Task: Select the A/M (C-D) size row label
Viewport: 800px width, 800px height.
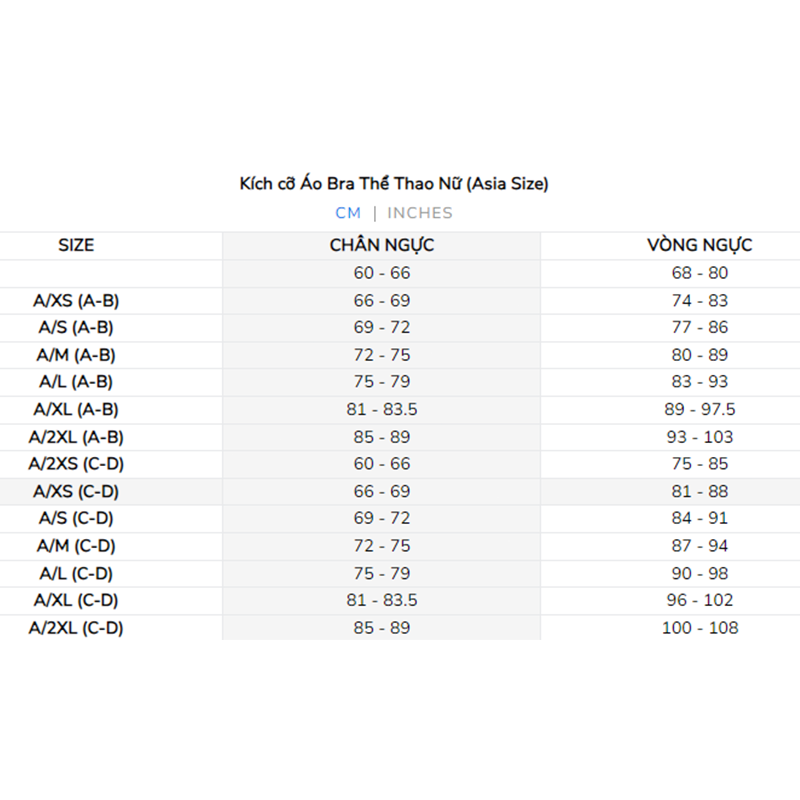Action: 76,546
